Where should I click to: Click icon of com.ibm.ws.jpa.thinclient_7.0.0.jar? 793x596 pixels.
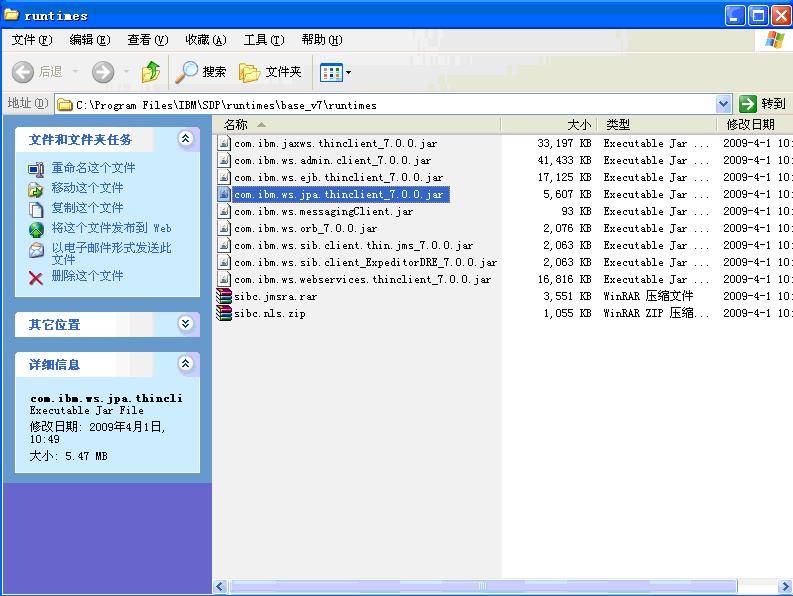coord(224,194)
